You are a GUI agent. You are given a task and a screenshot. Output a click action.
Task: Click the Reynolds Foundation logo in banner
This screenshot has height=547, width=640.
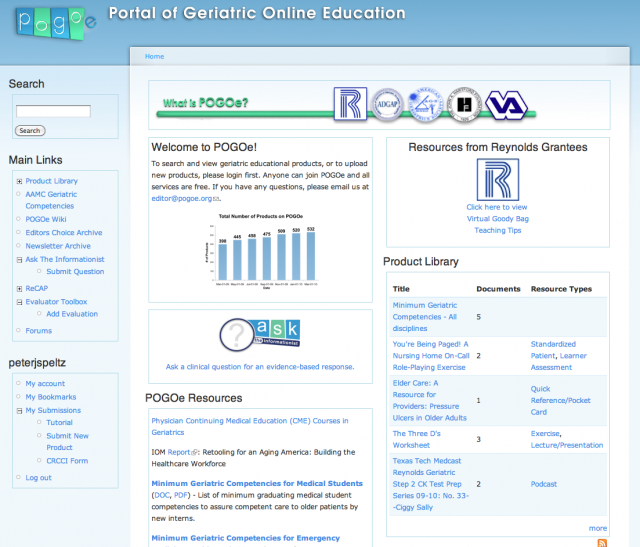click(349, 104)
